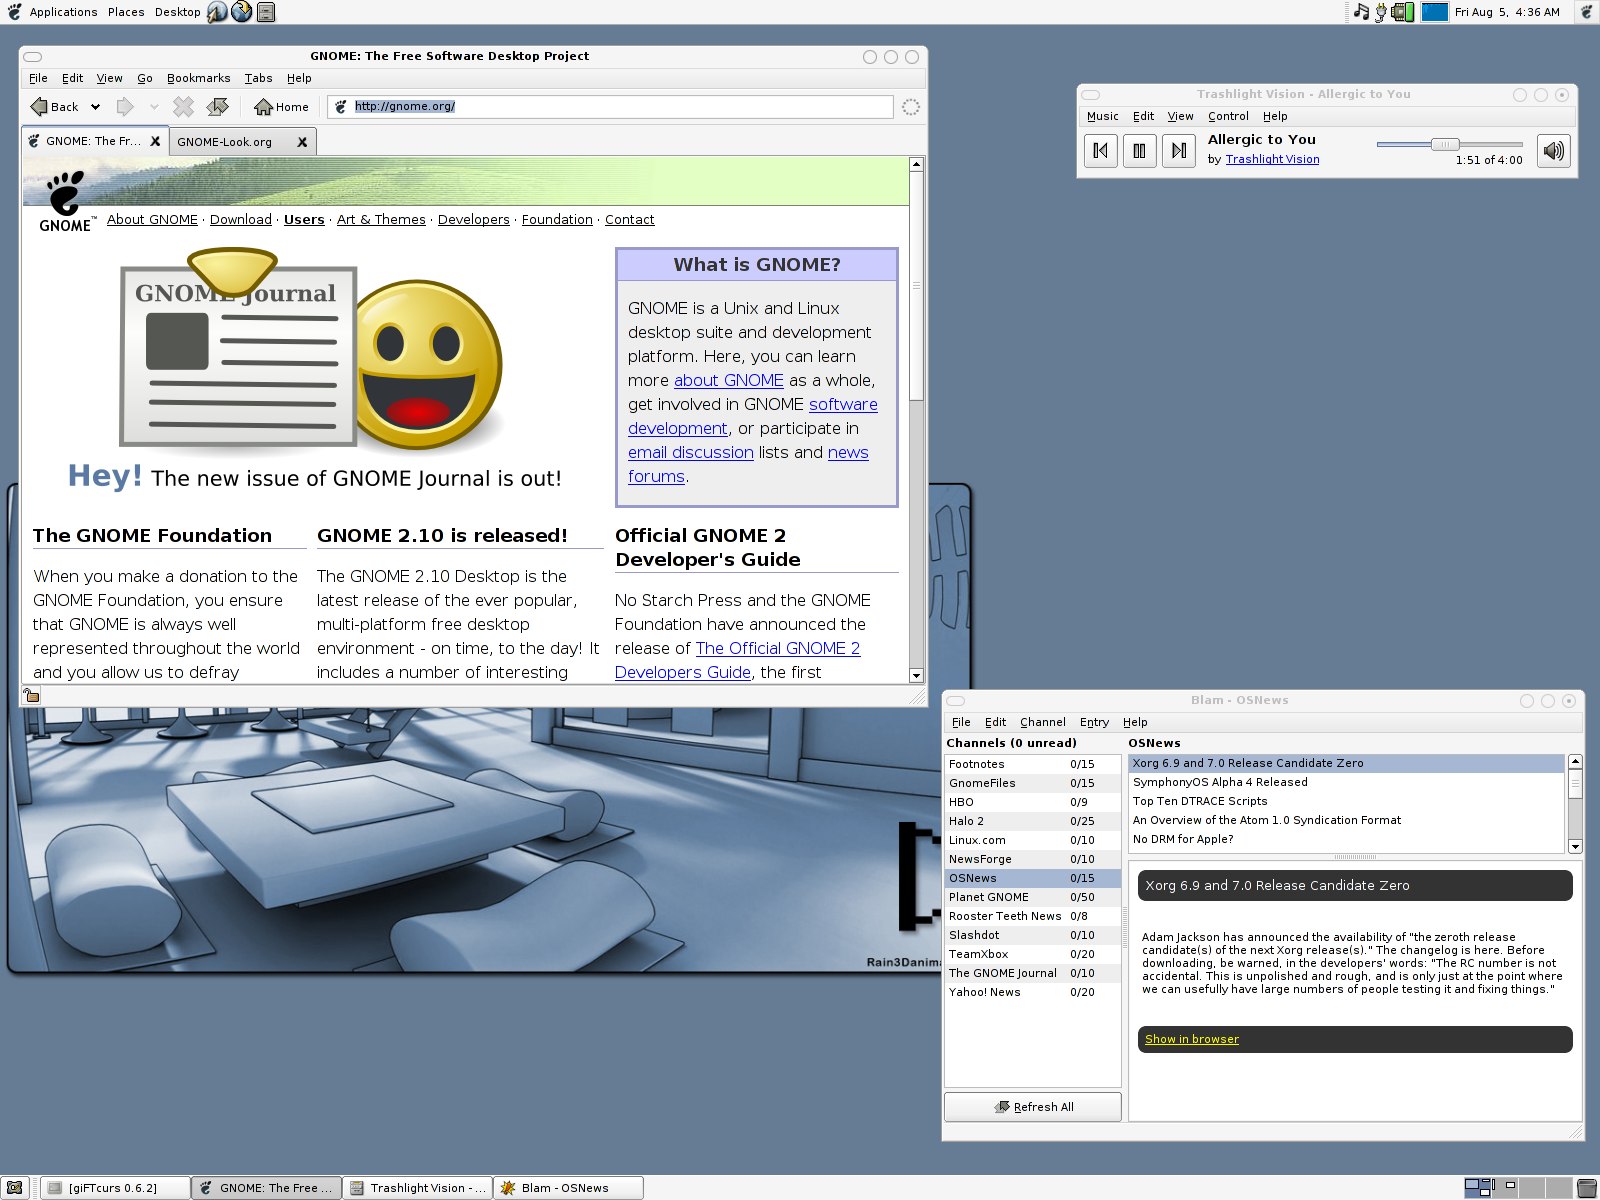1600x1200 pixels.
Task: Select the Halo 2 channel
Action: [1032, 821]
